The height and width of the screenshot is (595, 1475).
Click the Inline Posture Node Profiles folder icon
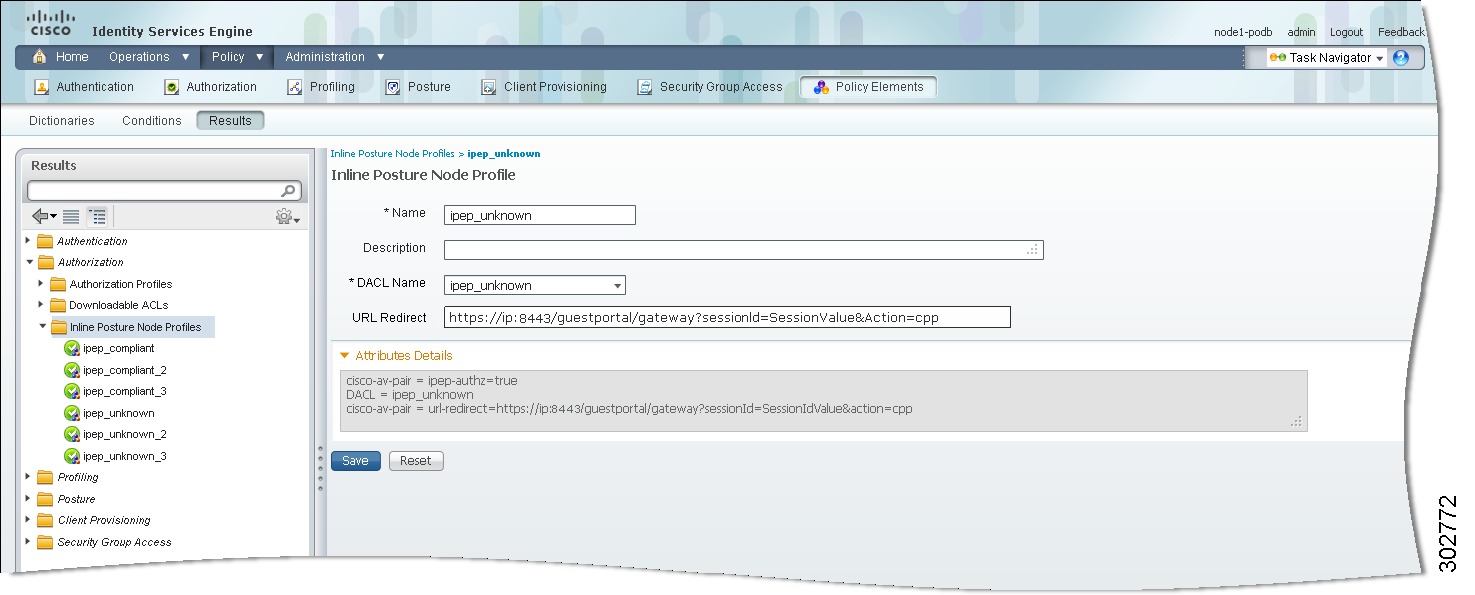[59, 327]
